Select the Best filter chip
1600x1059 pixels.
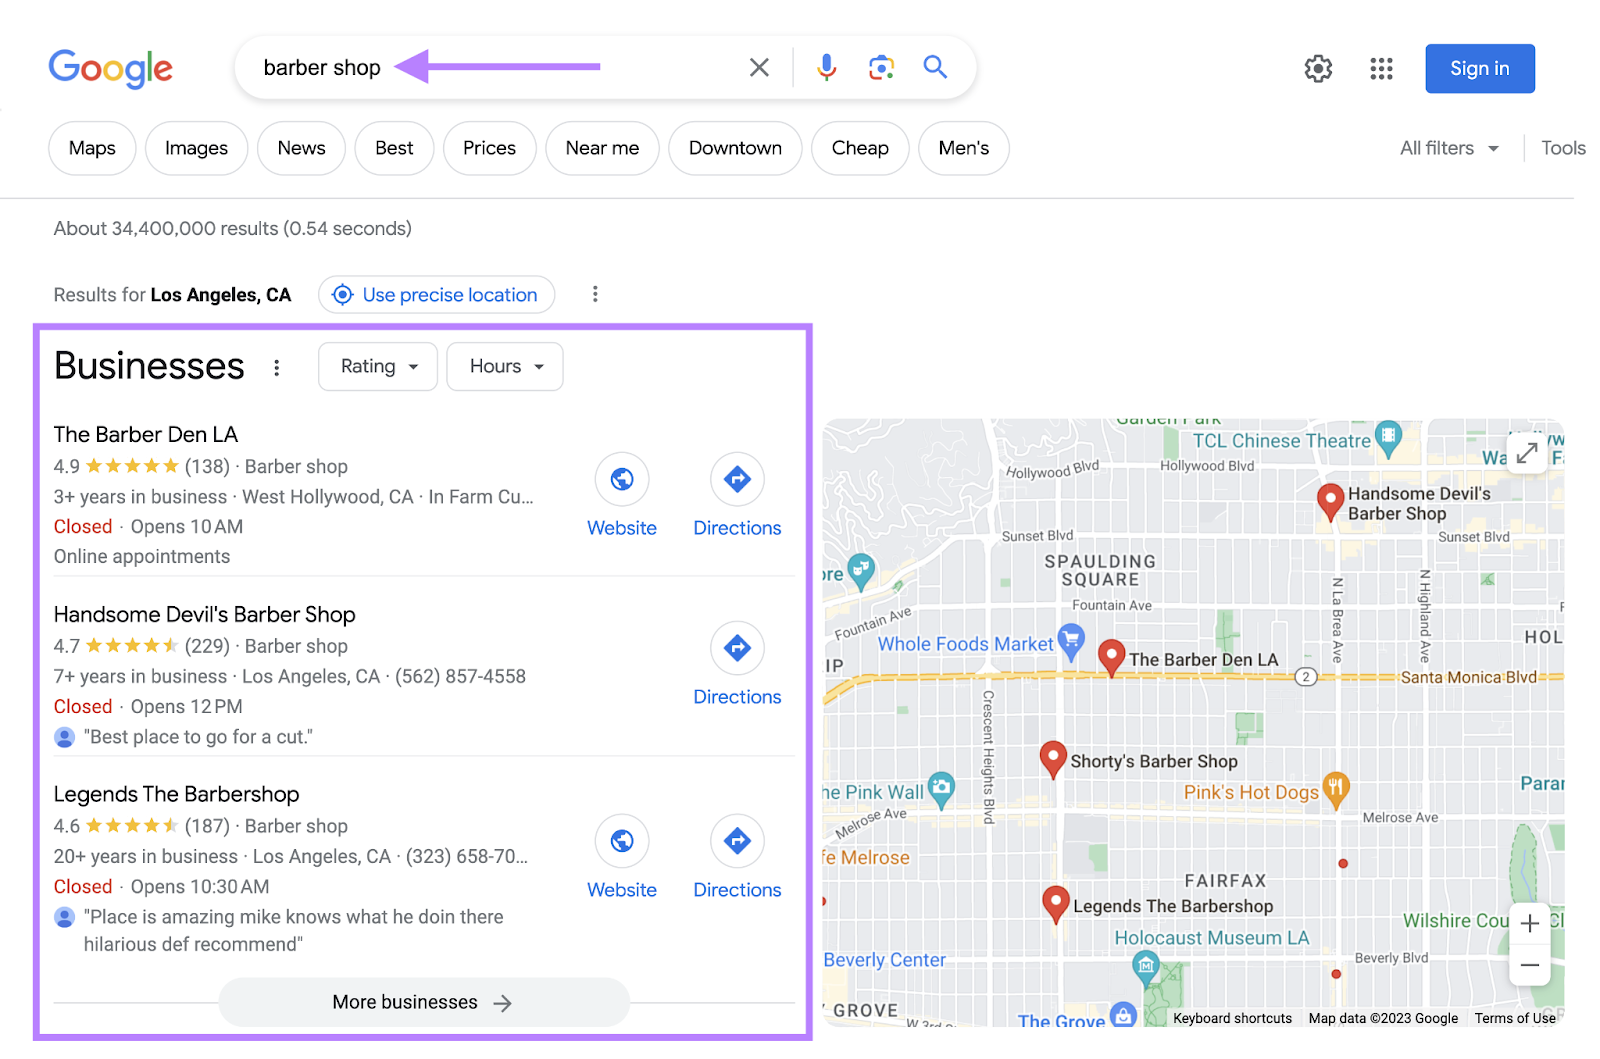394,148
